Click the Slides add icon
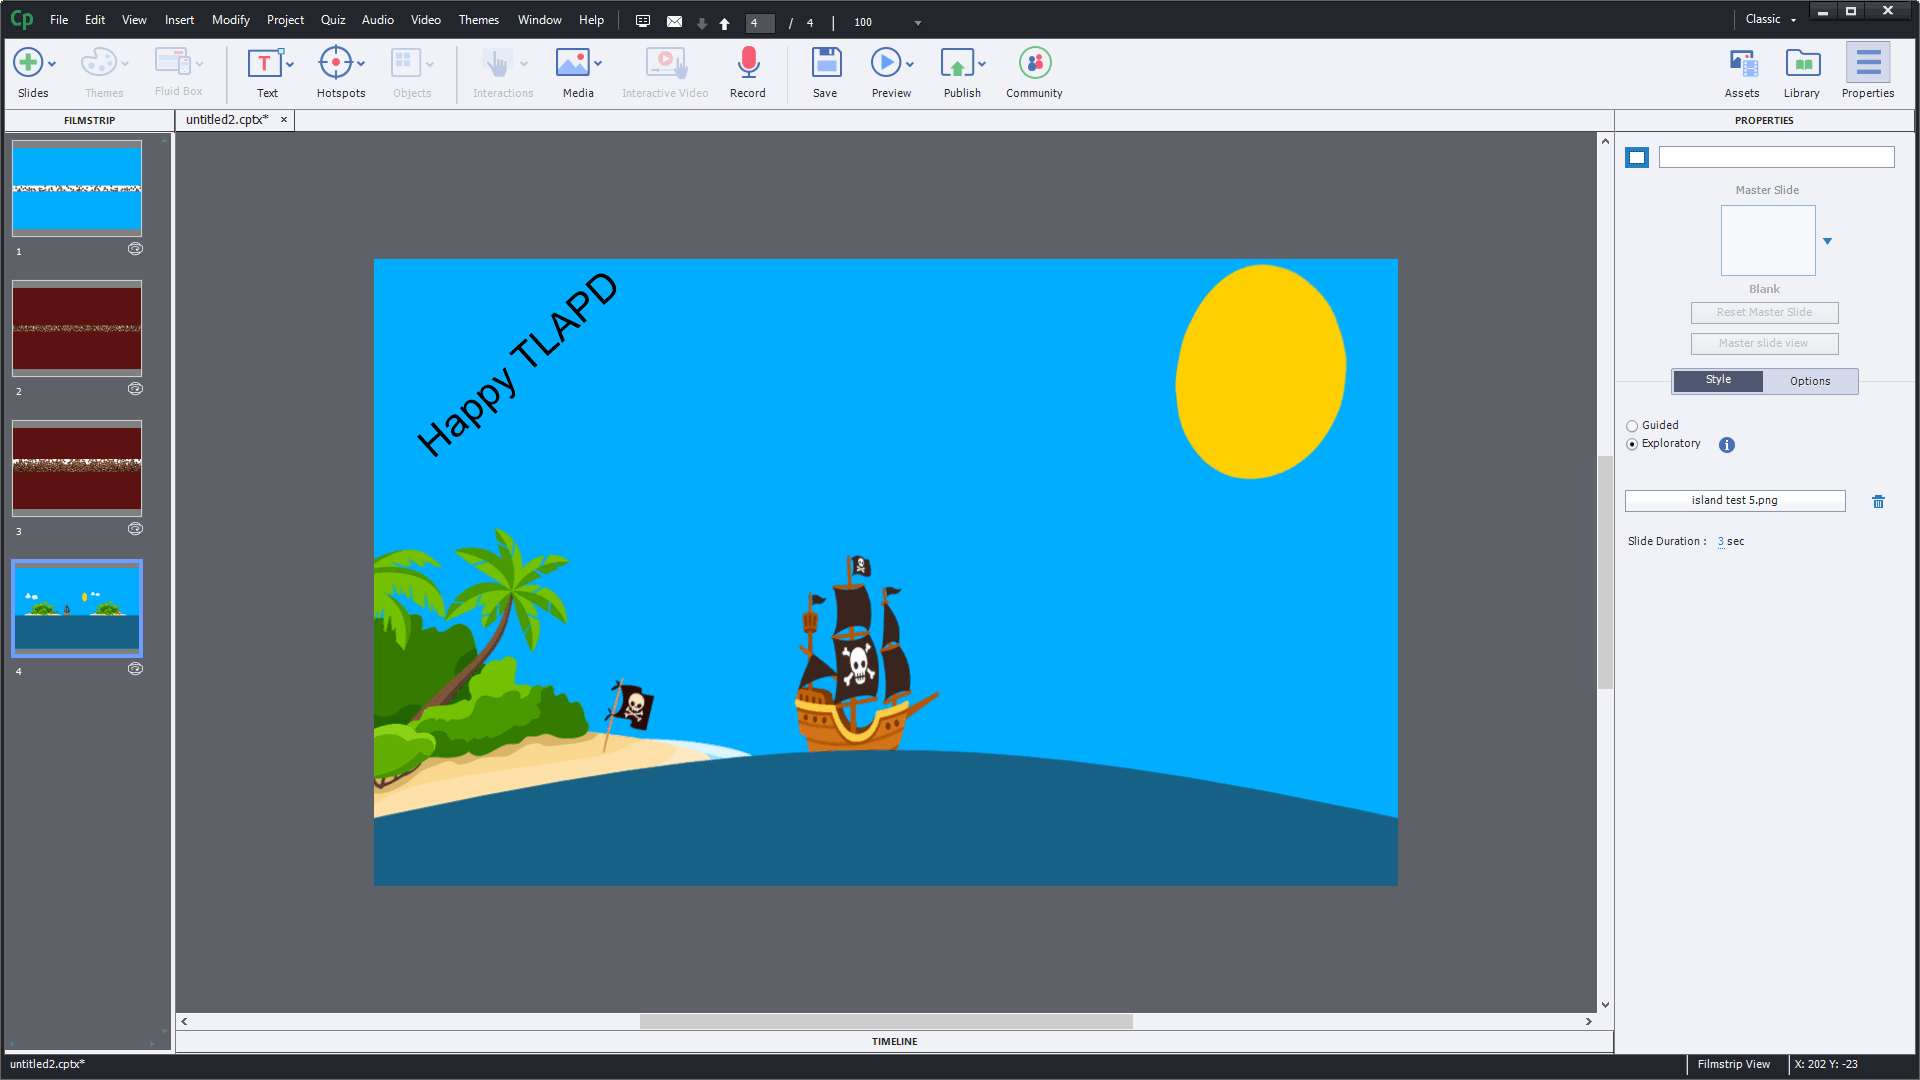The width and height of the screenshot is (1920, 1080). (28, 63)
